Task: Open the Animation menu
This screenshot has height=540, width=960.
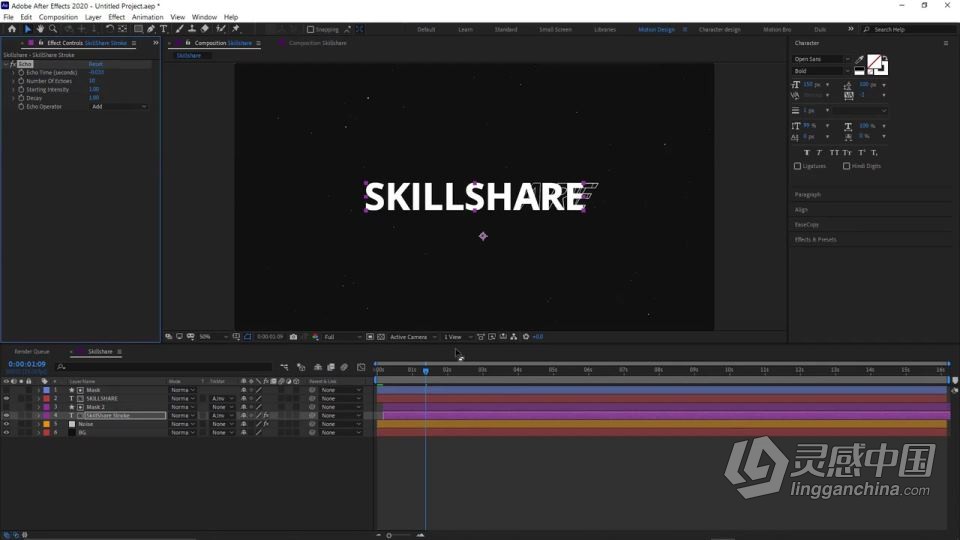Action: 147,17
